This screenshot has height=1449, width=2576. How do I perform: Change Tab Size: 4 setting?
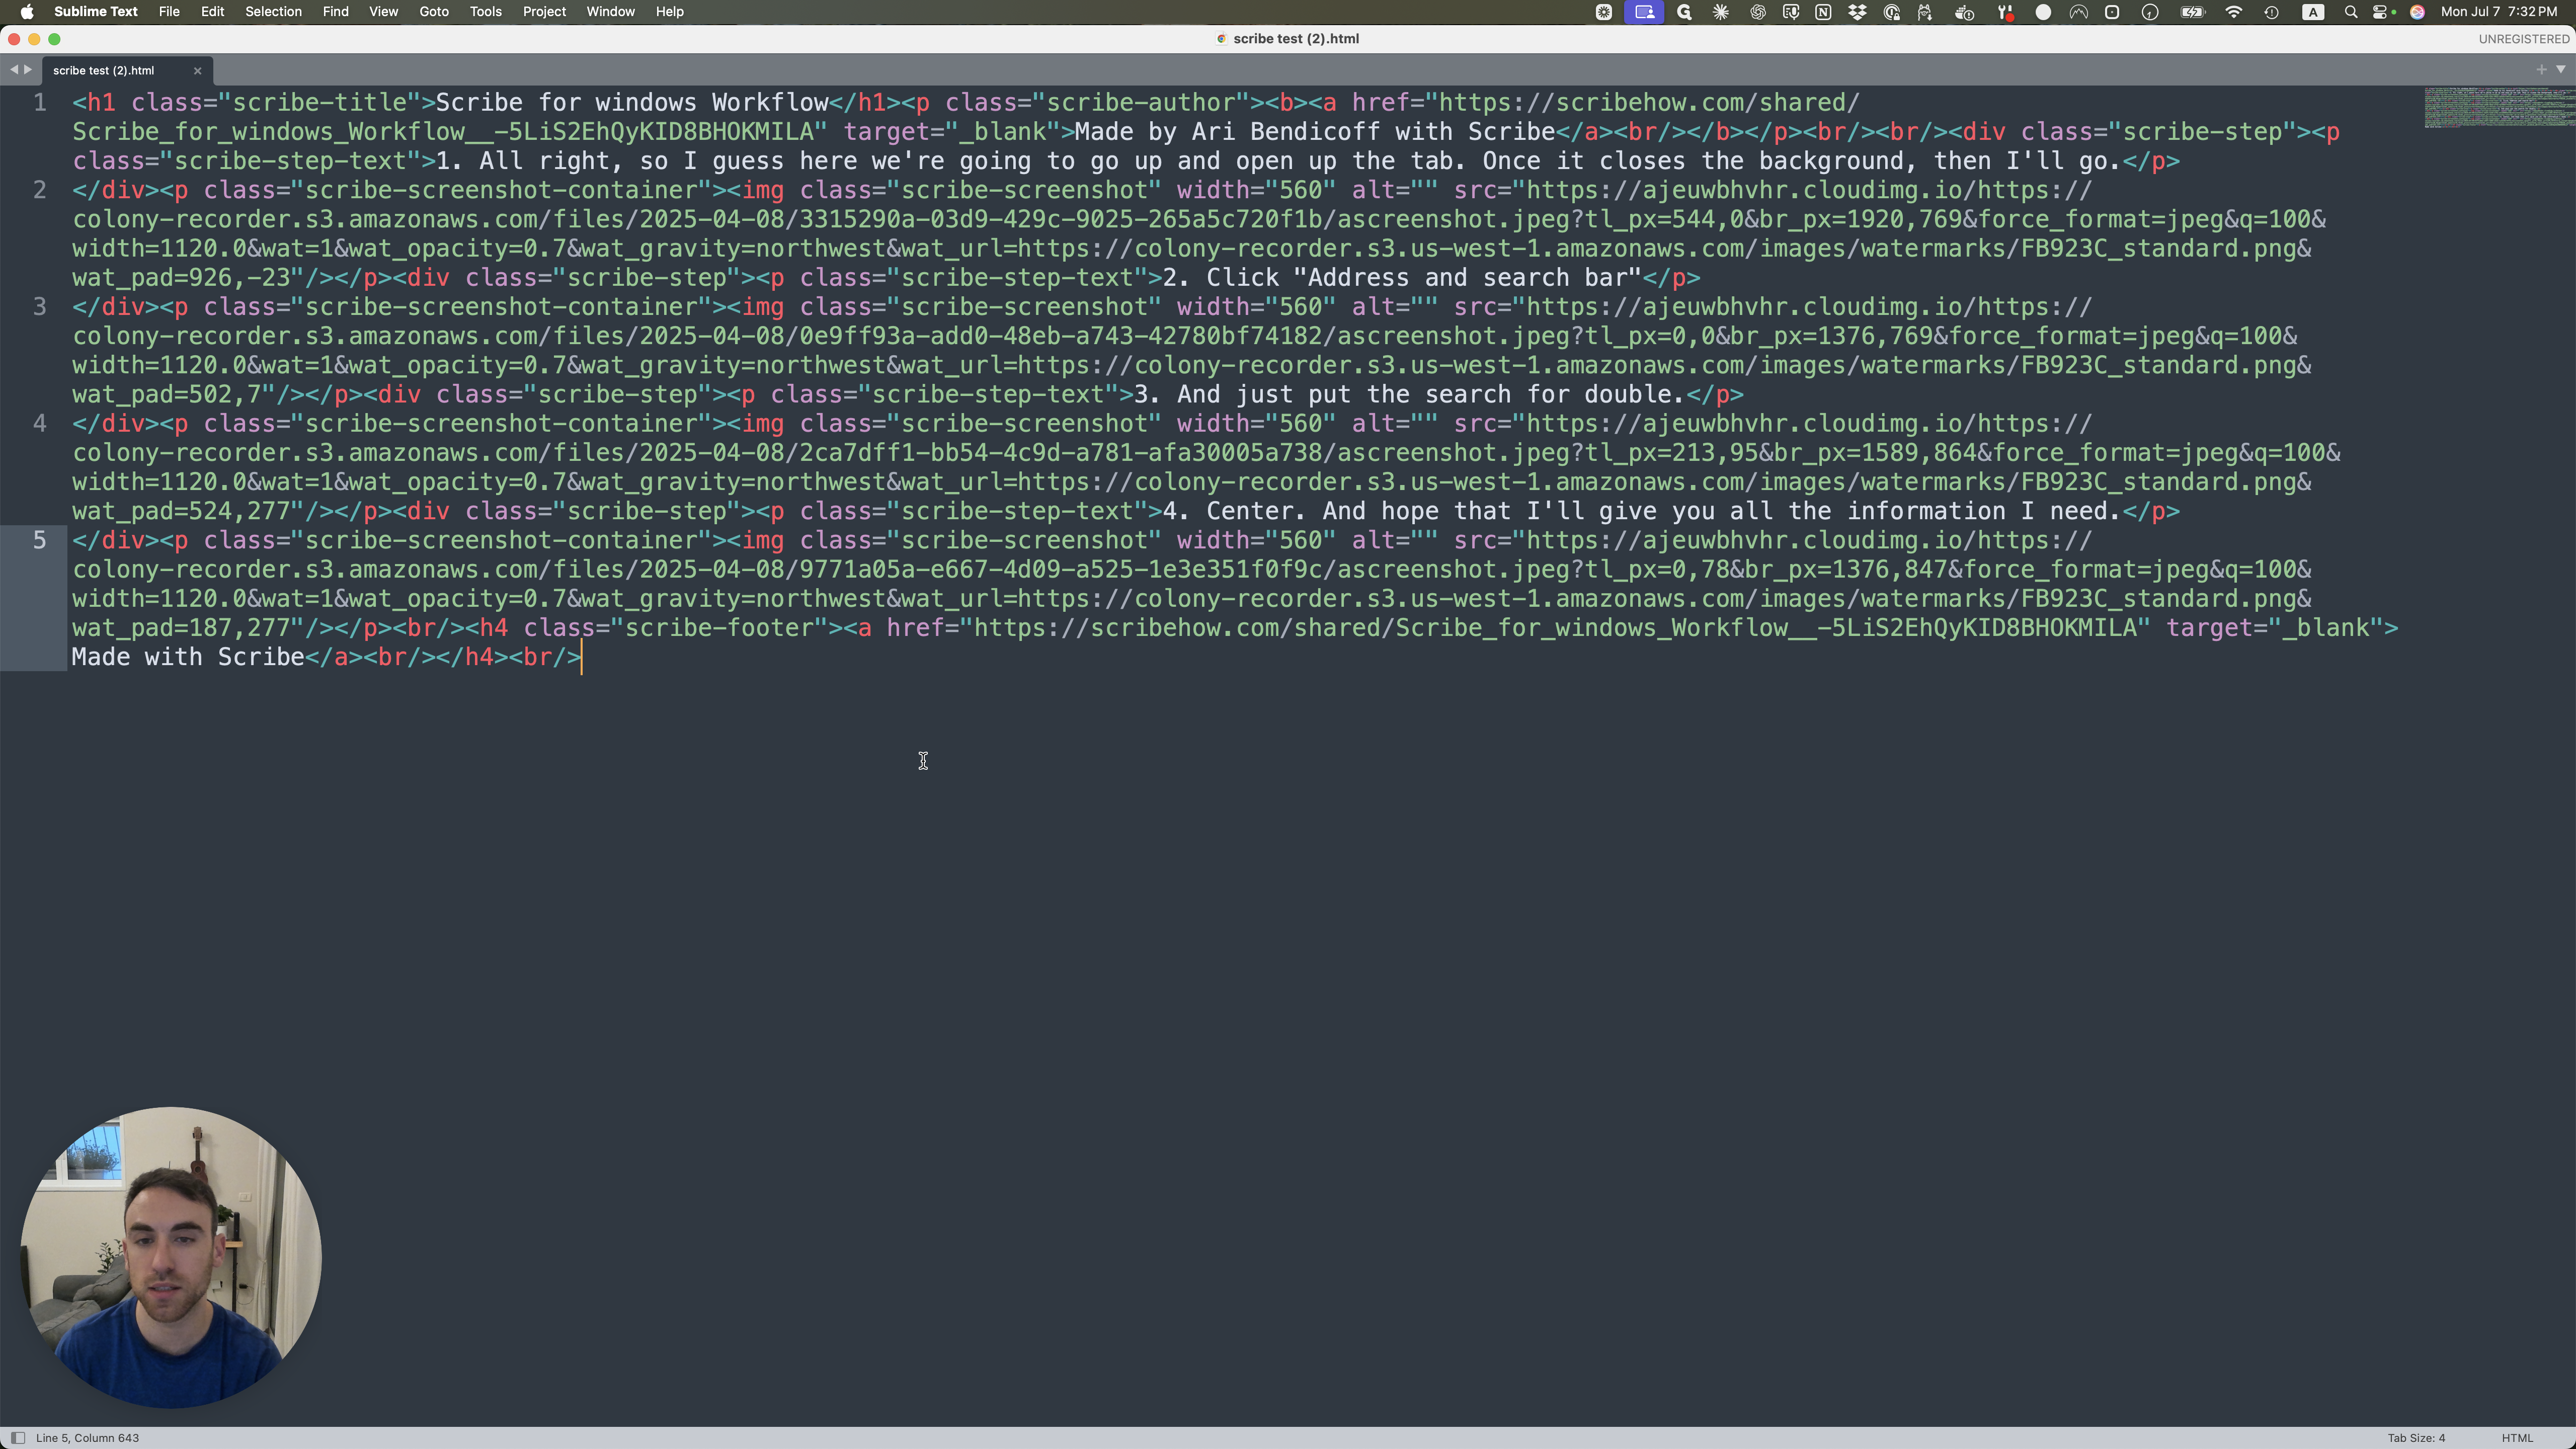coord(2416,1438)
